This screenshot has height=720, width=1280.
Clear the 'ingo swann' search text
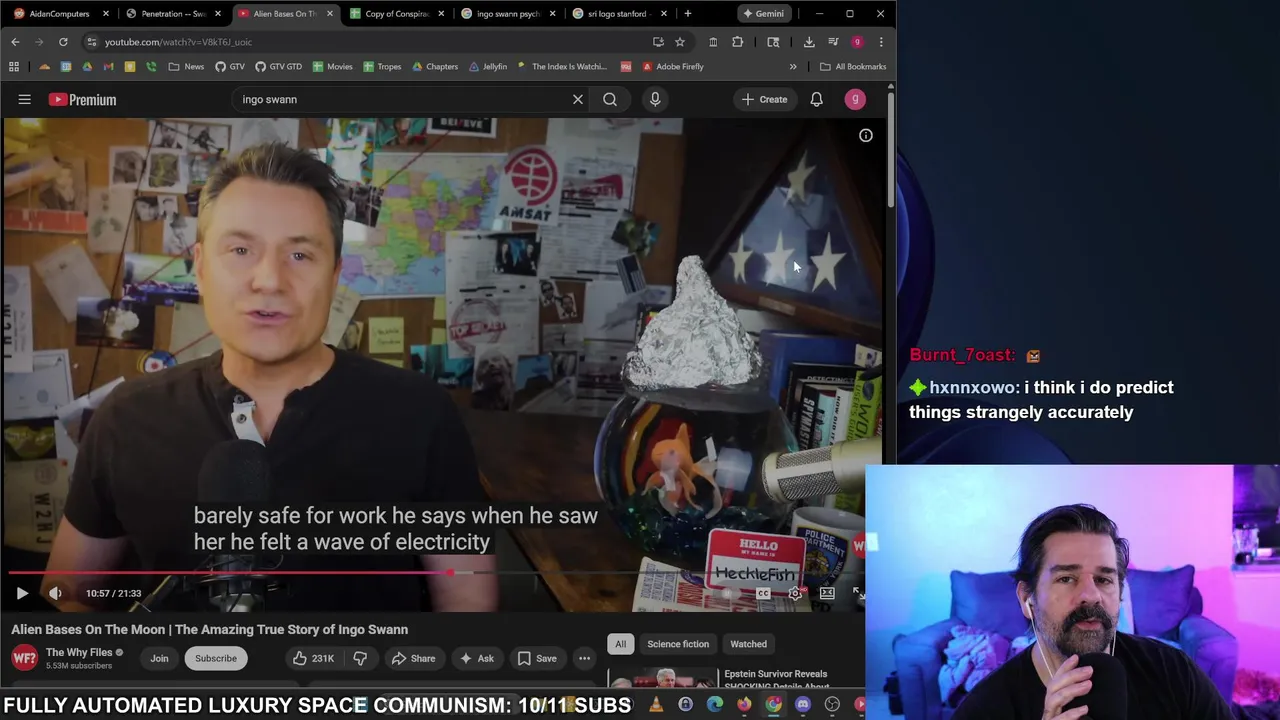coord(577,99)
